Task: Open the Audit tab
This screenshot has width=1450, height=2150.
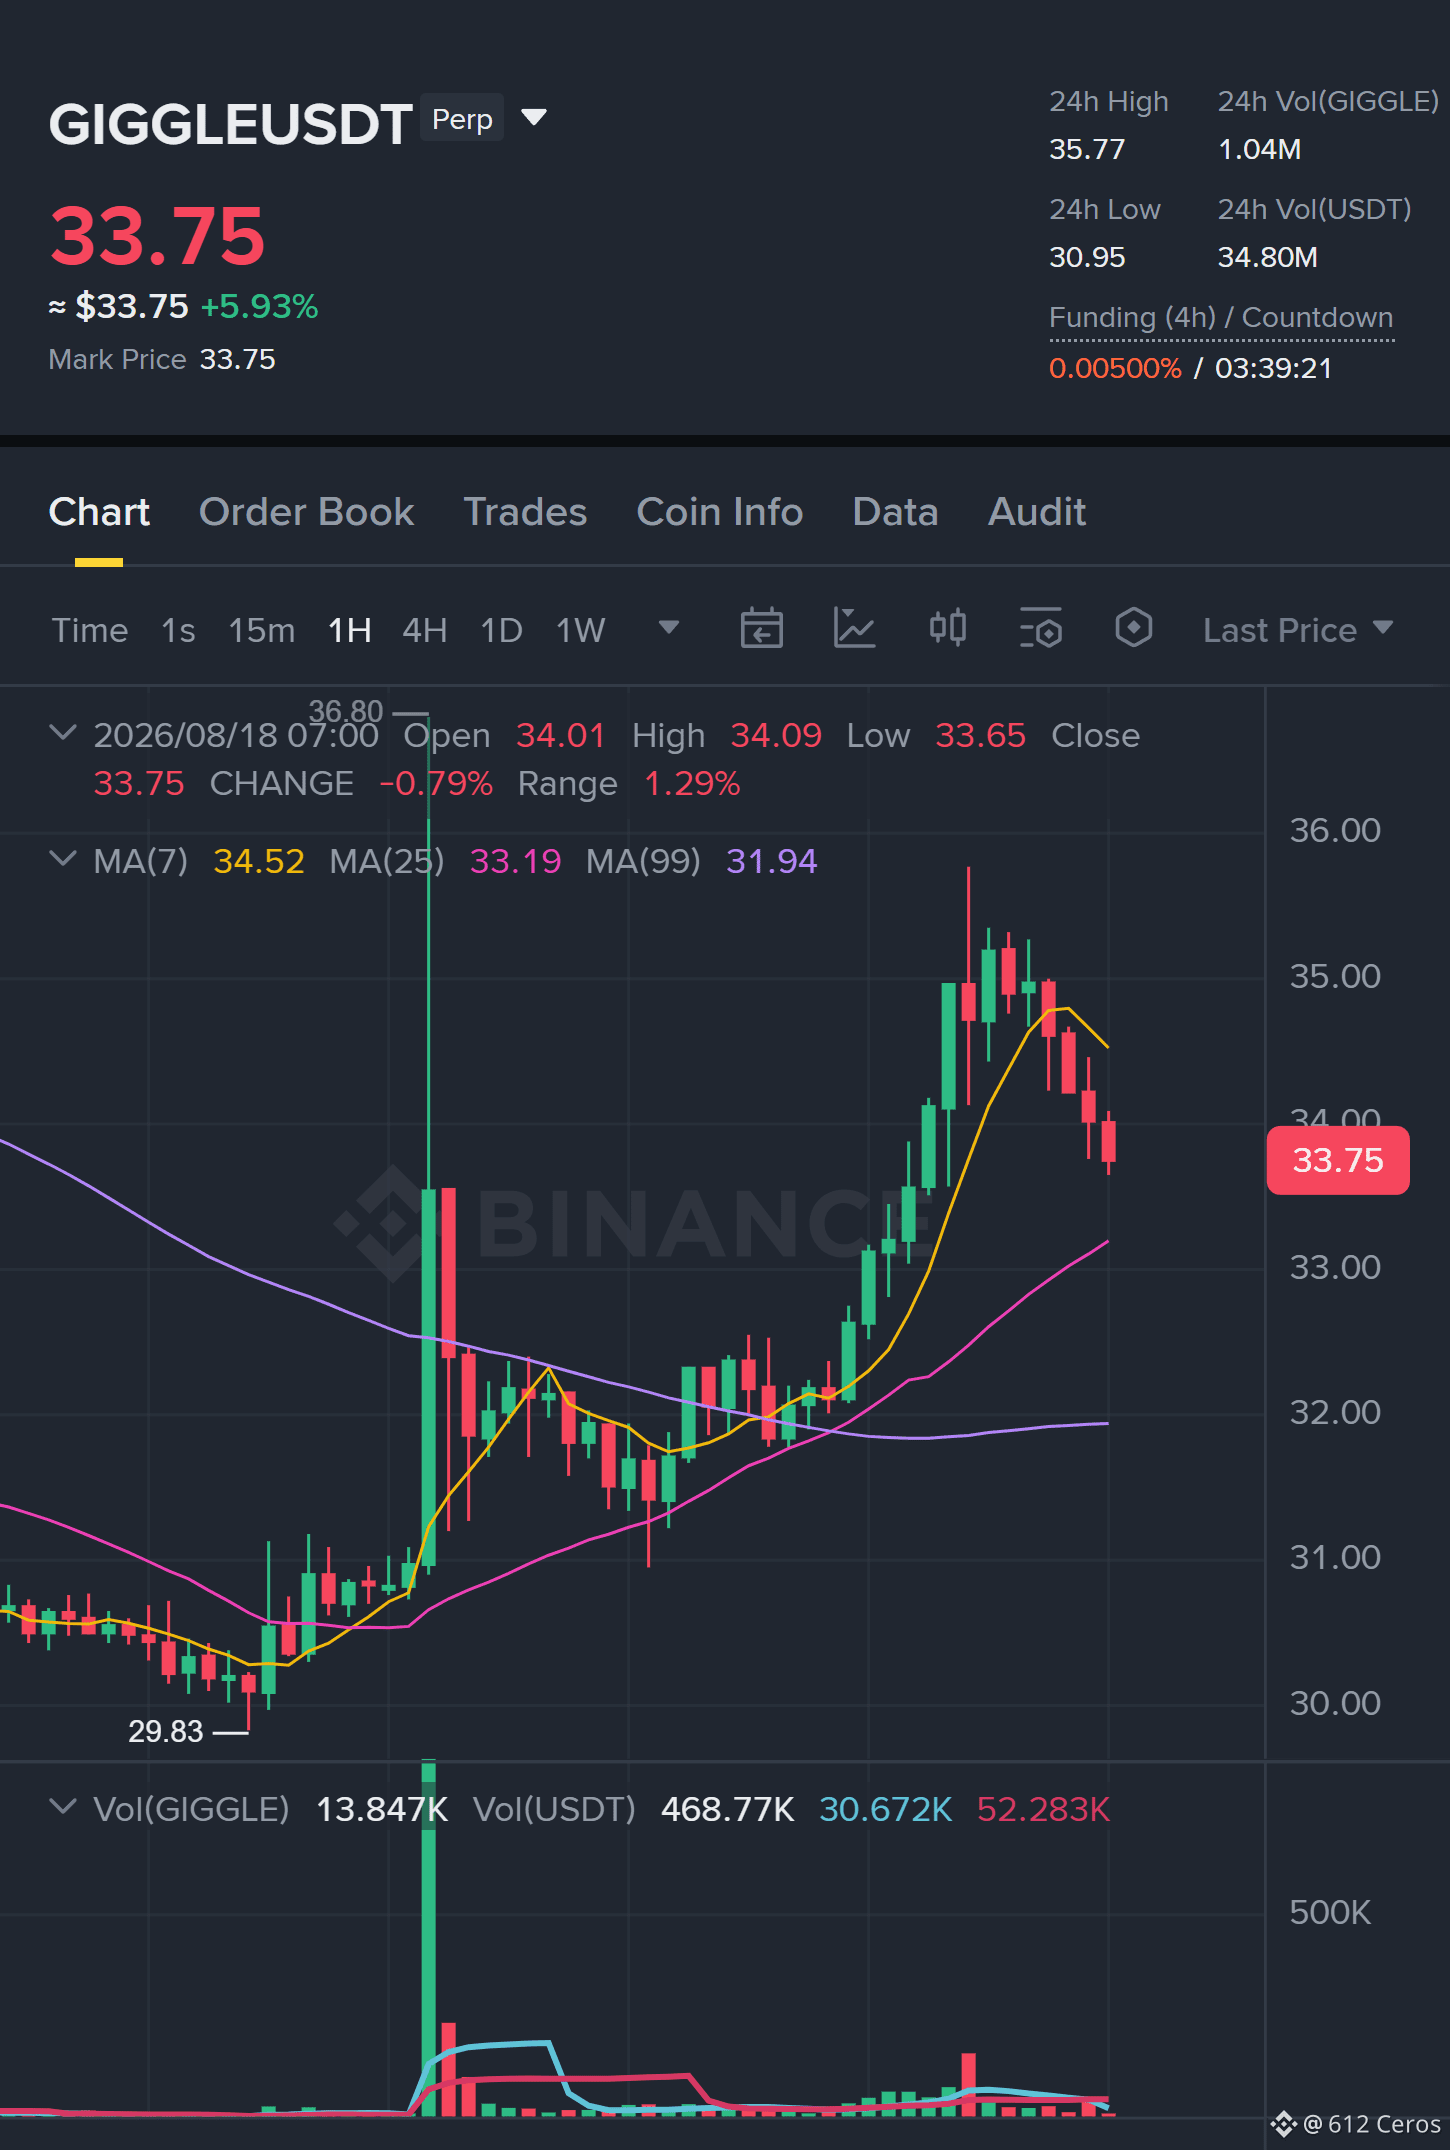Action: (x=1037, y=512)
